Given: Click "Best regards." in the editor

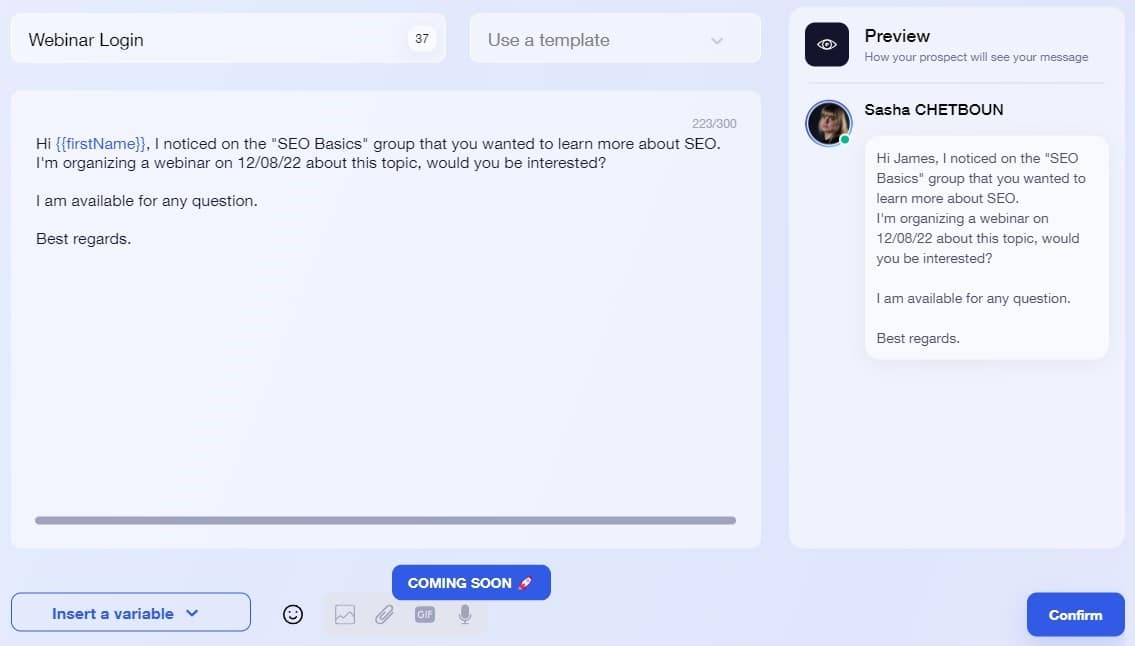Looking at the screenshot, I should point(83,239).
